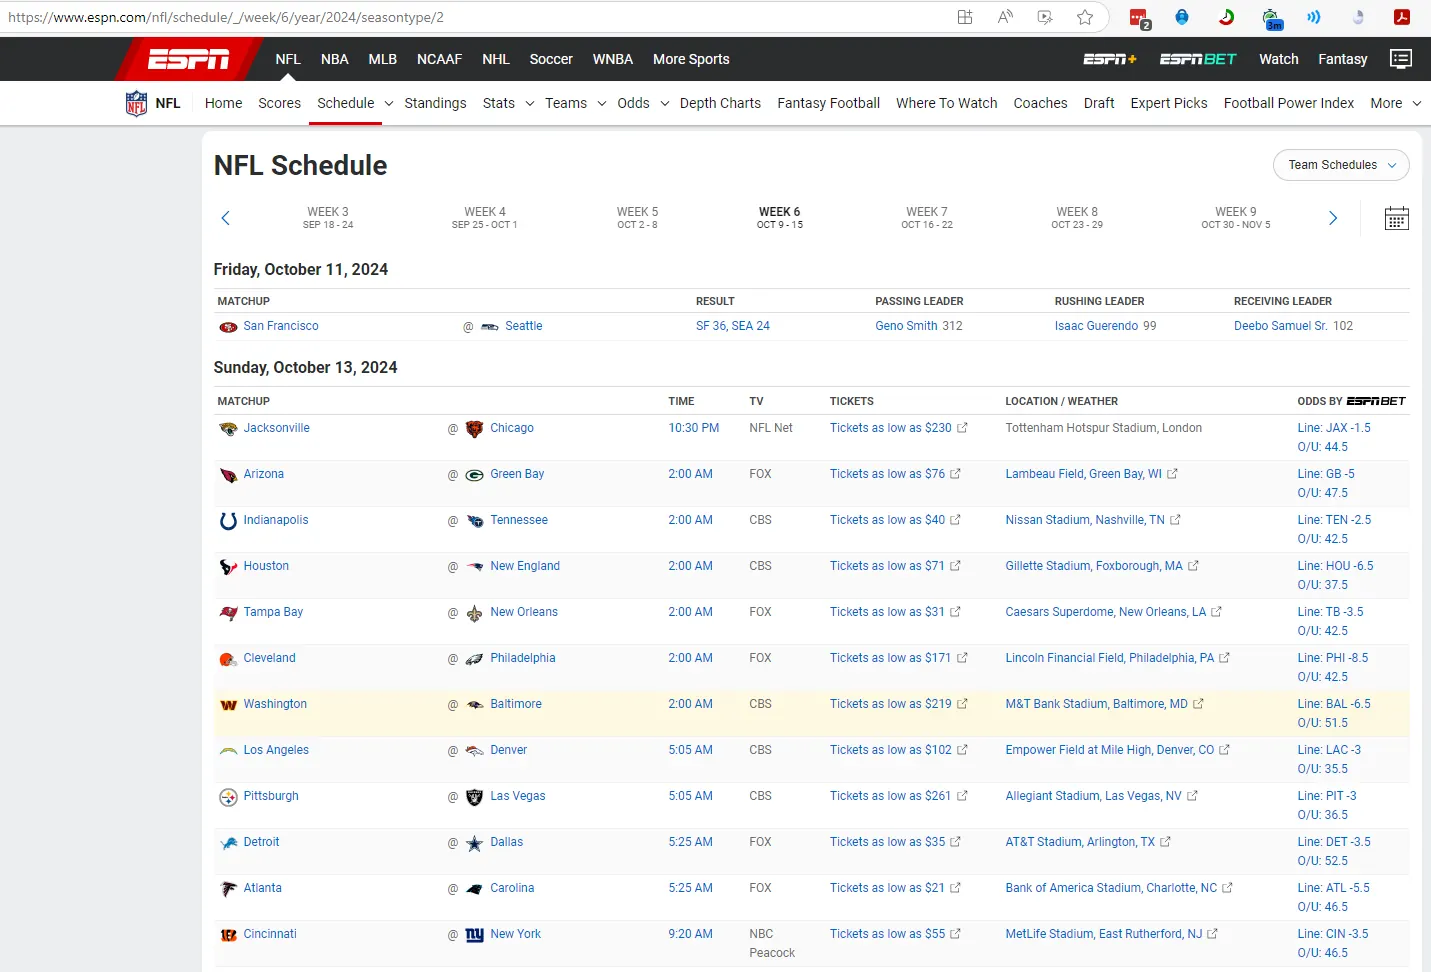Click the Indianapolis Colts logo
This screenshot has height=972, width=1431.
tap(228, 521)
